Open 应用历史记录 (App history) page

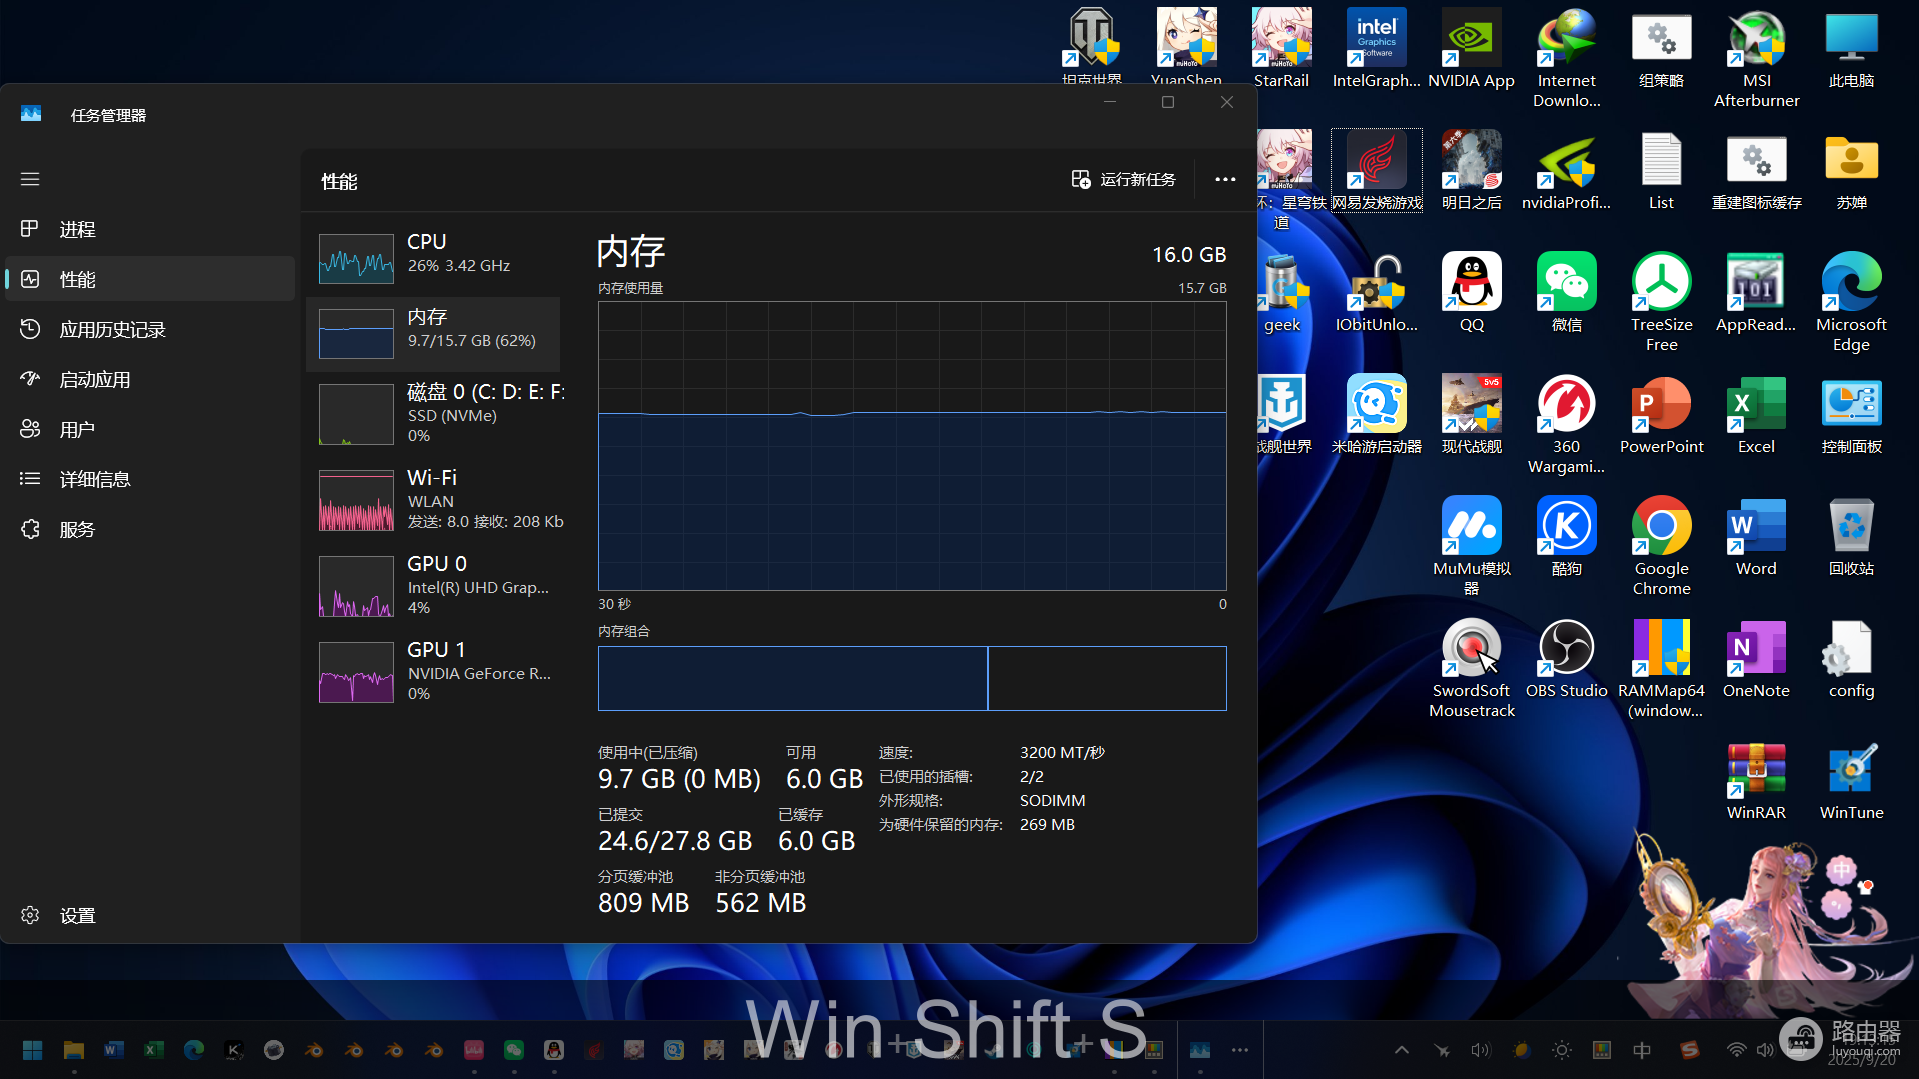point(150,329)
